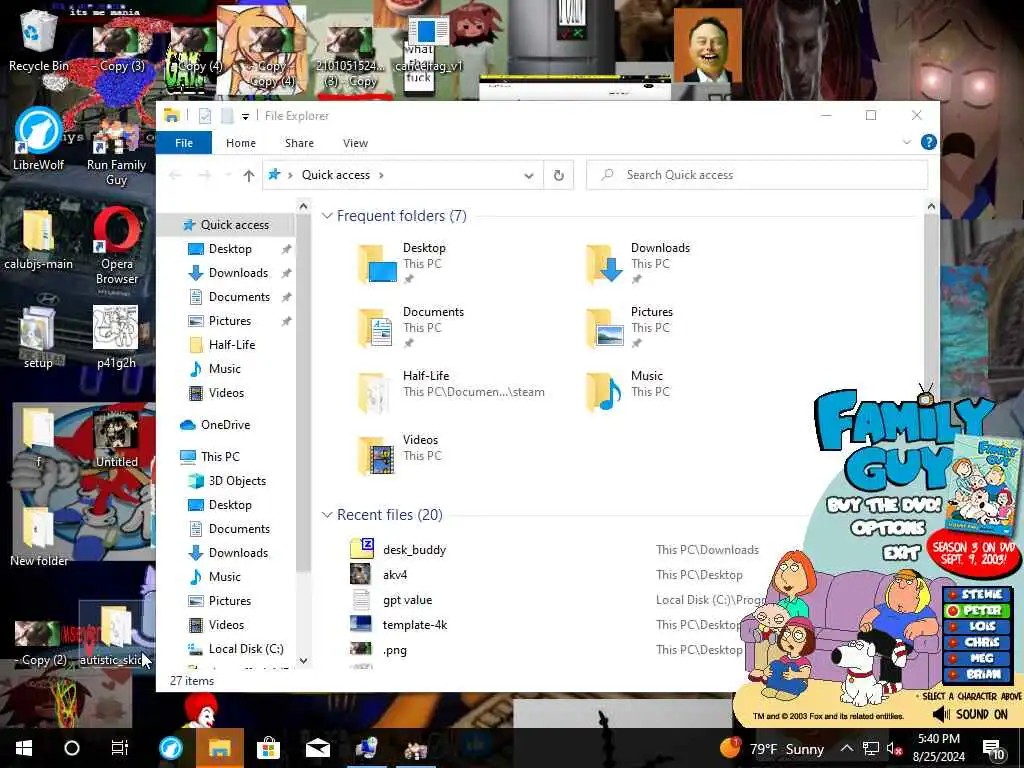Open desk_buddy in Recent files

[x=414, y=550]
